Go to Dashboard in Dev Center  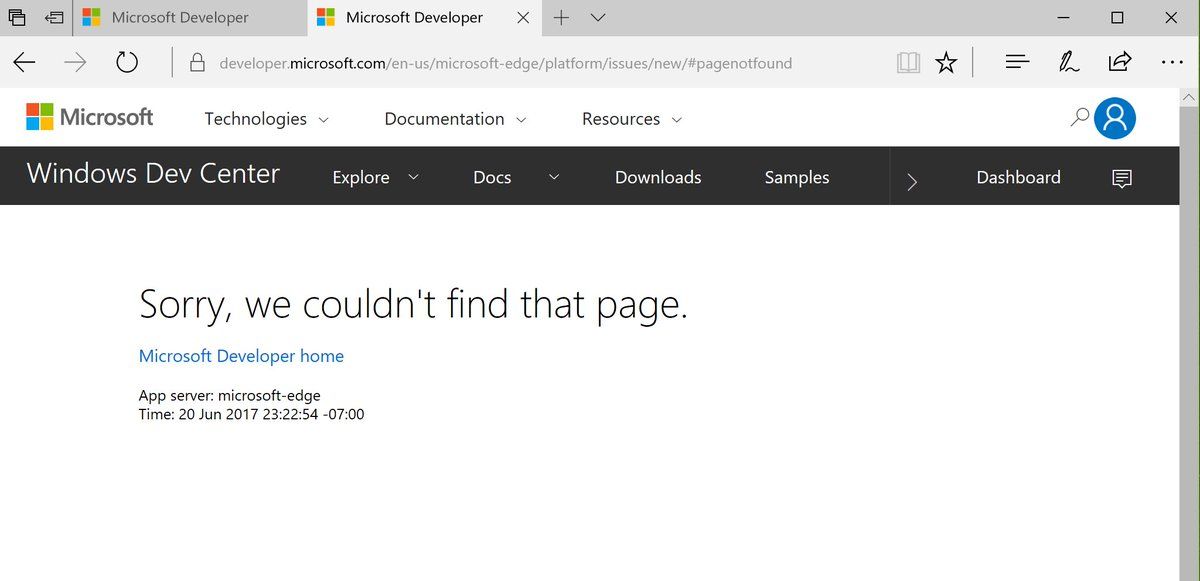pos(1018,178)
